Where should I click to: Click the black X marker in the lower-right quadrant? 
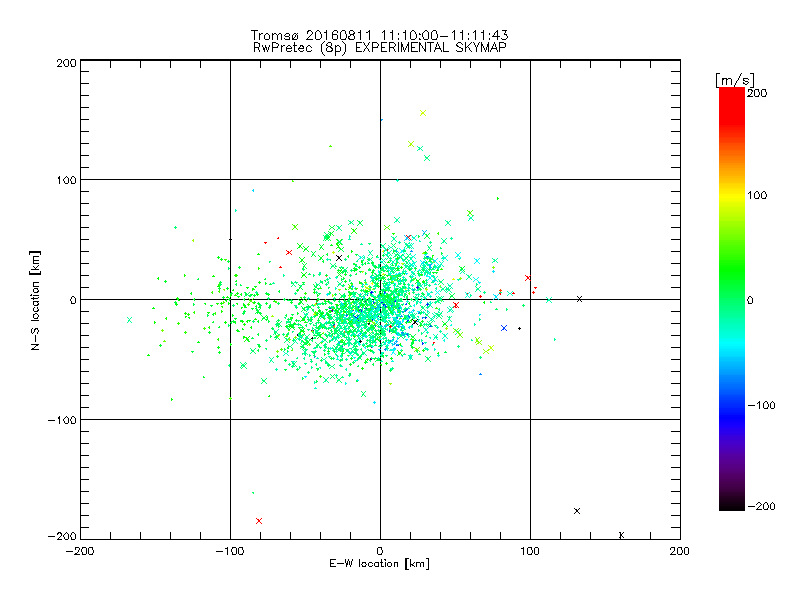click(577, 511)
